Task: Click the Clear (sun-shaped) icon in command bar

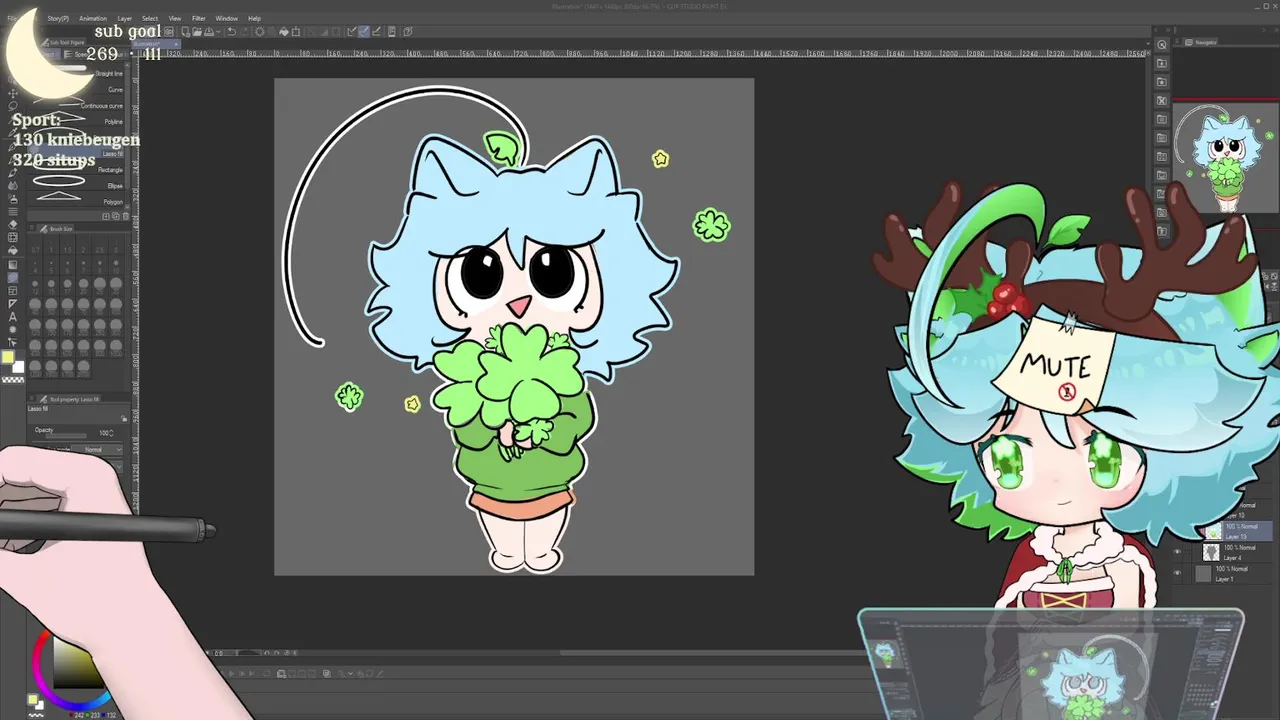Action: (259, 31)
